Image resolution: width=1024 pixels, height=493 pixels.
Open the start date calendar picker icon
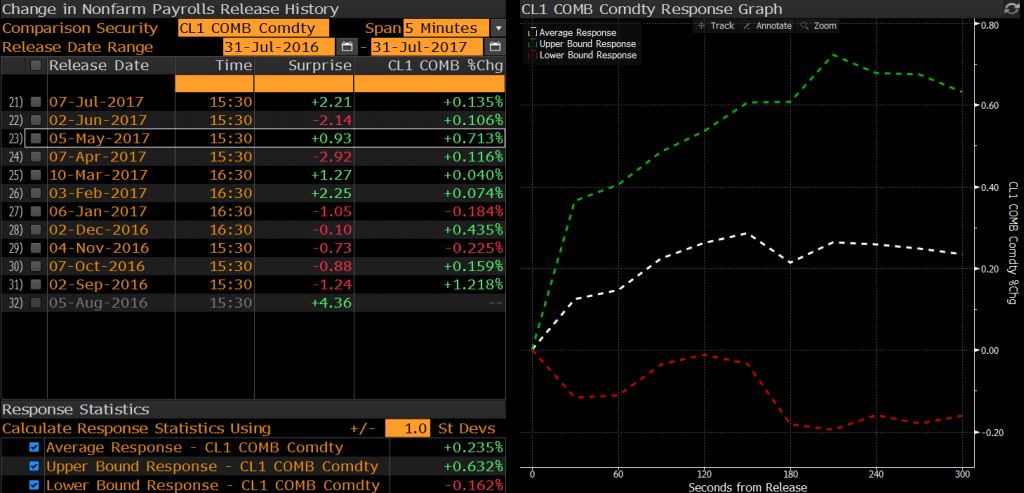[x=347, y=47]
